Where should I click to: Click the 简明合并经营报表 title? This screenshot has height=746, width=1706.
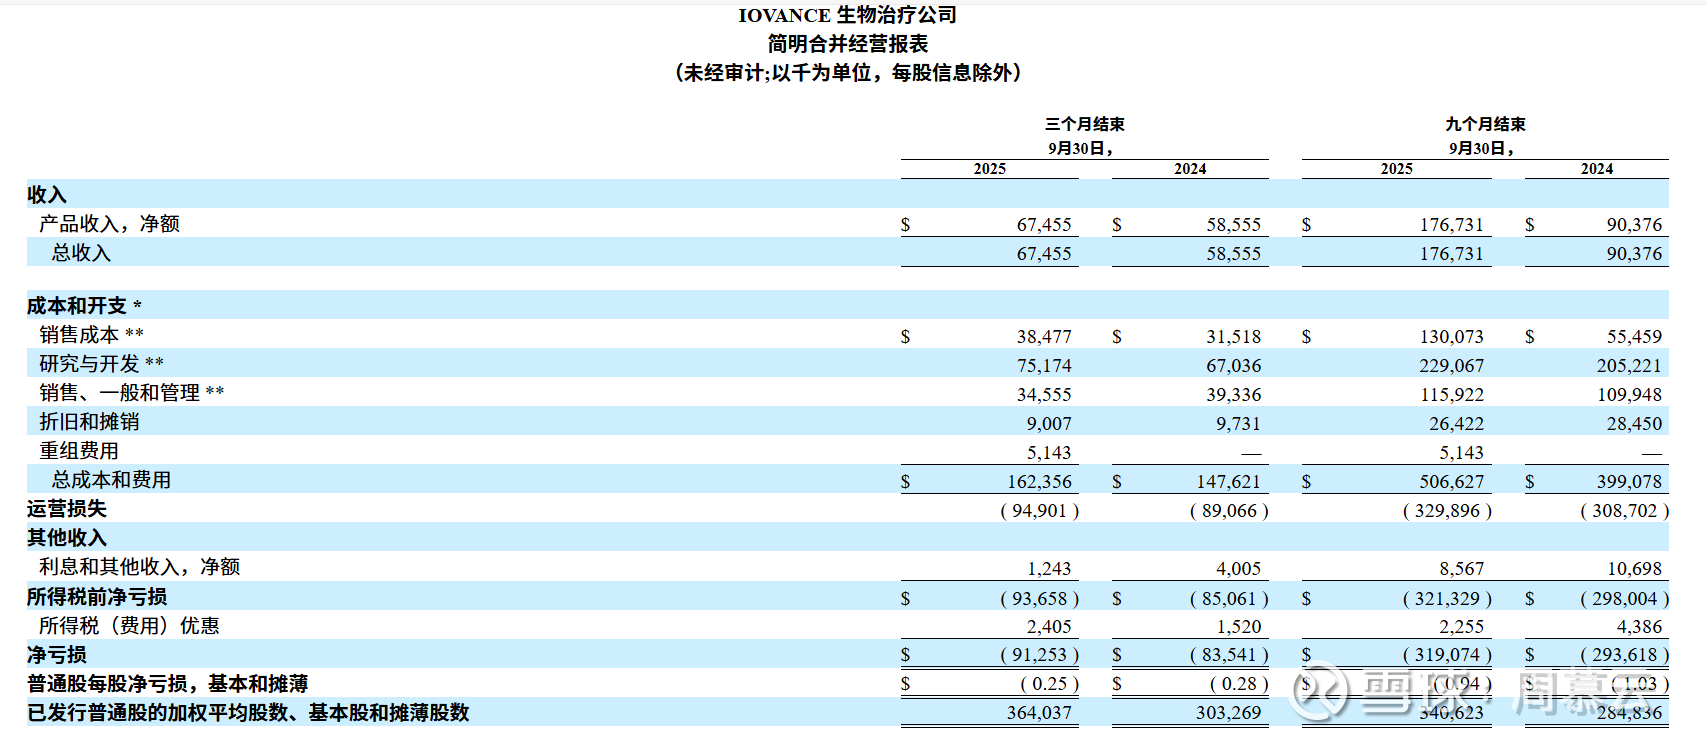(847, 43)
